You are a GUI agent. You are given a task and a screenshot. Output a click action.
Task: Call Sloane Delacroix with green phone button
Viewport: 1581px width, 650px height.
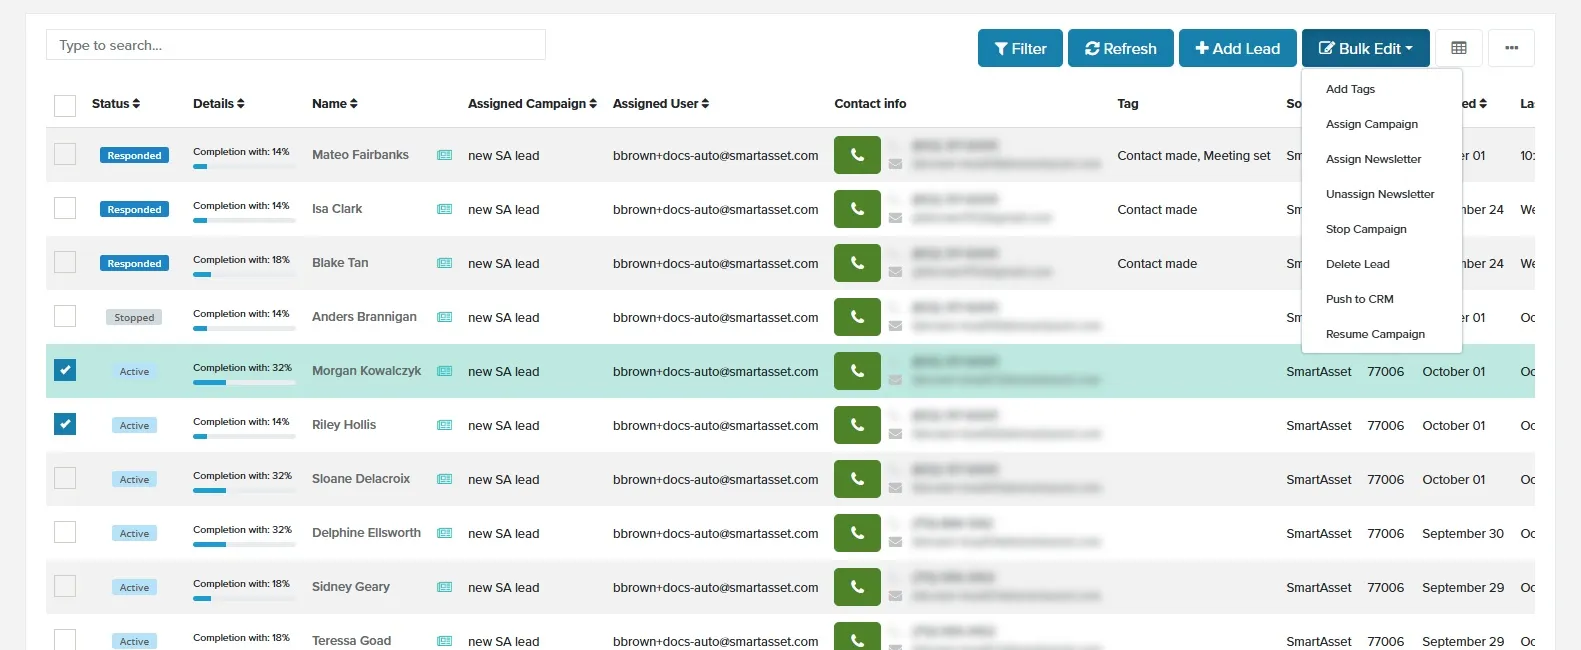[857, 479]
